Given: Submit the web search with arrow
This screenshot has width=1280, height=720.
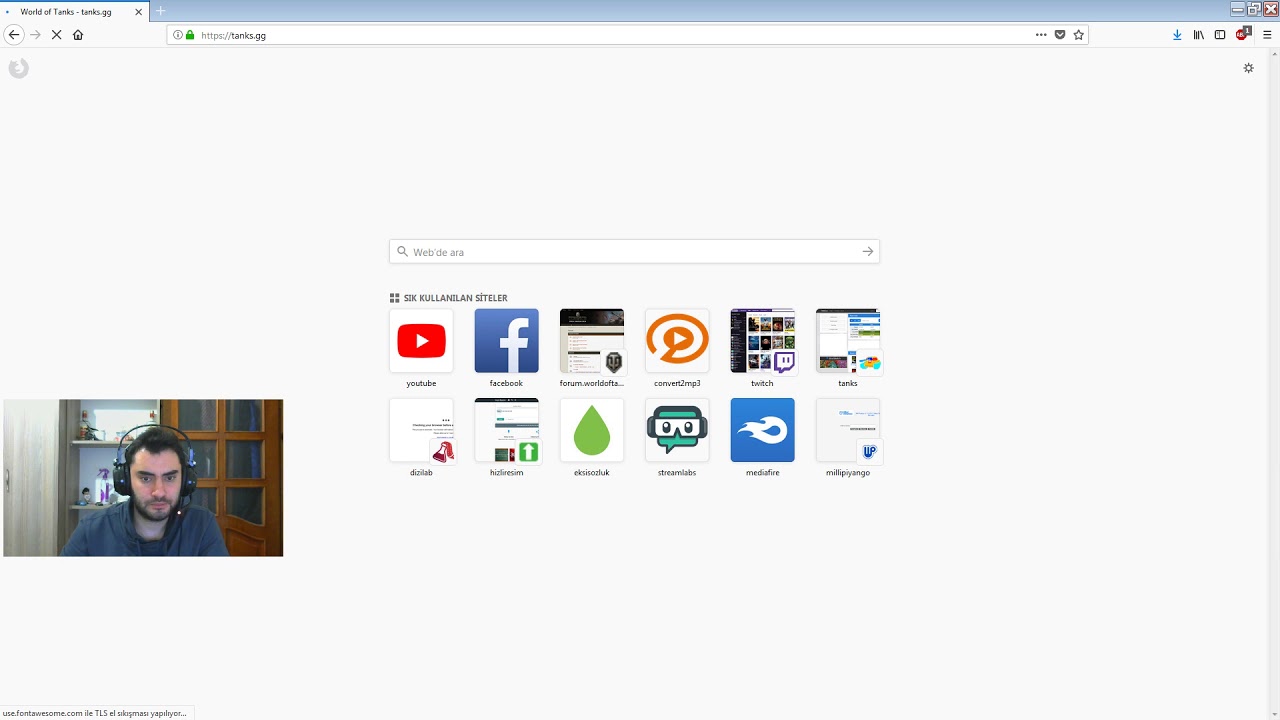Looking at the screenshot, I should (x=868, y=252).
